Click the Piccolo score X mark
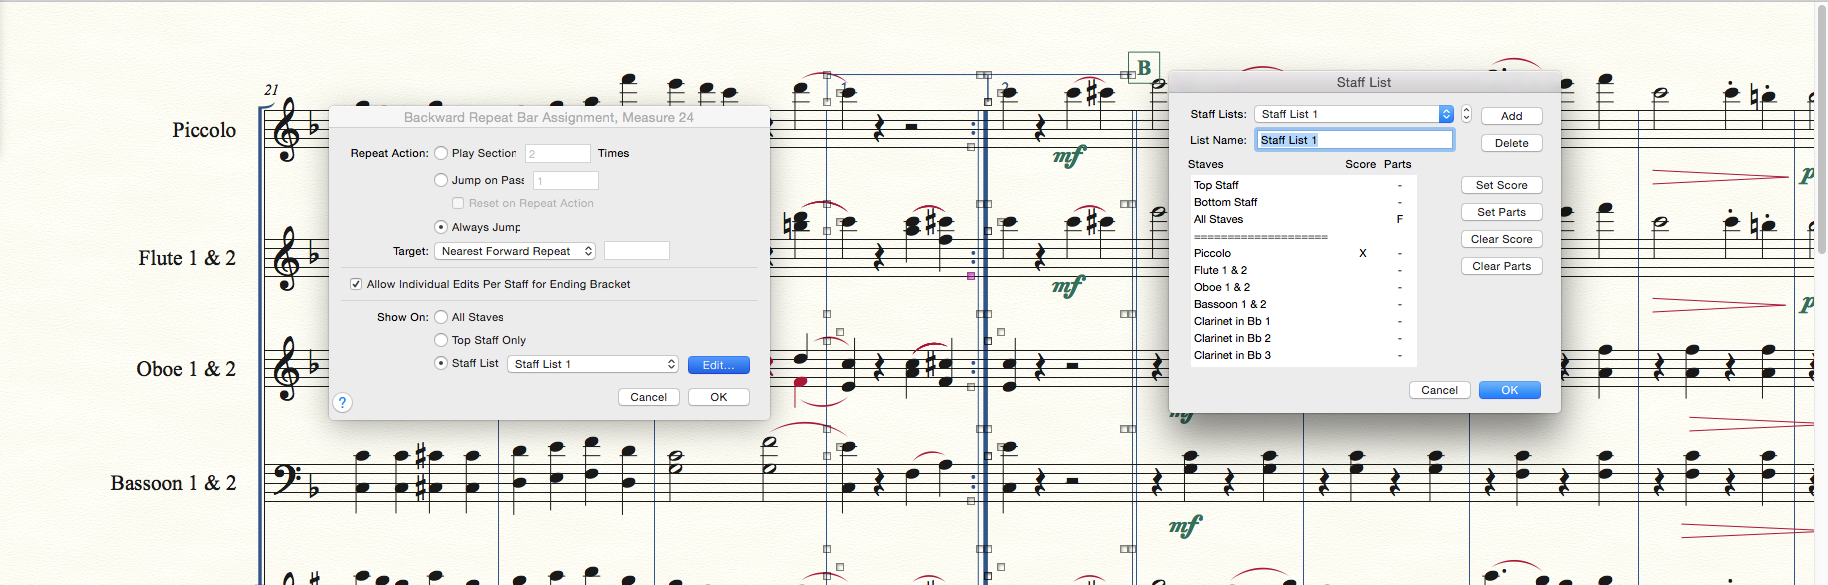1828x585 pixels. 1362,253
